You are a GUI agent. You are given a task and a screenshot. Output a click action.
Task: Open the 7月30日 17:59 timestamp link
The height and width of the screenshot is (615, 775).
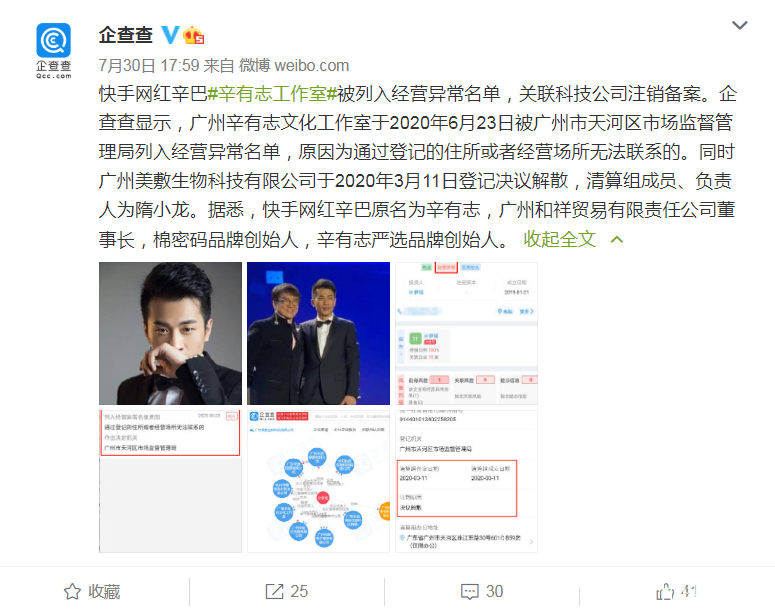(x=148, y=65)
